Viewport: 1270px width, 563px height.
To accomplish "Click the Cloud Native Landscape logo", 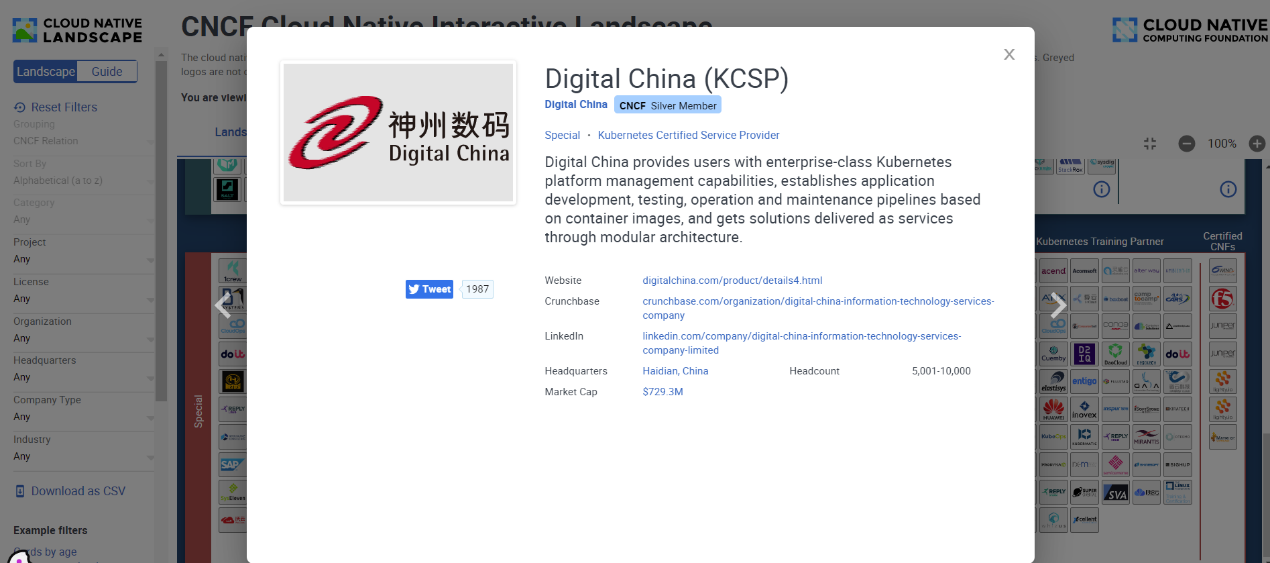I will coord(77,30).
